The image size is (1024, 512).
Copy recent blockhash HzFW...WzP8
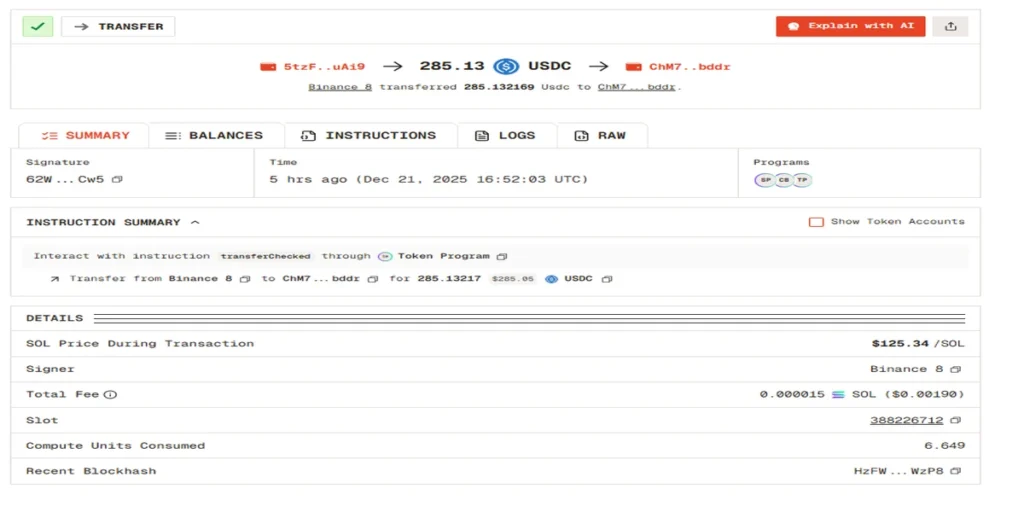[x=955, y=472]
